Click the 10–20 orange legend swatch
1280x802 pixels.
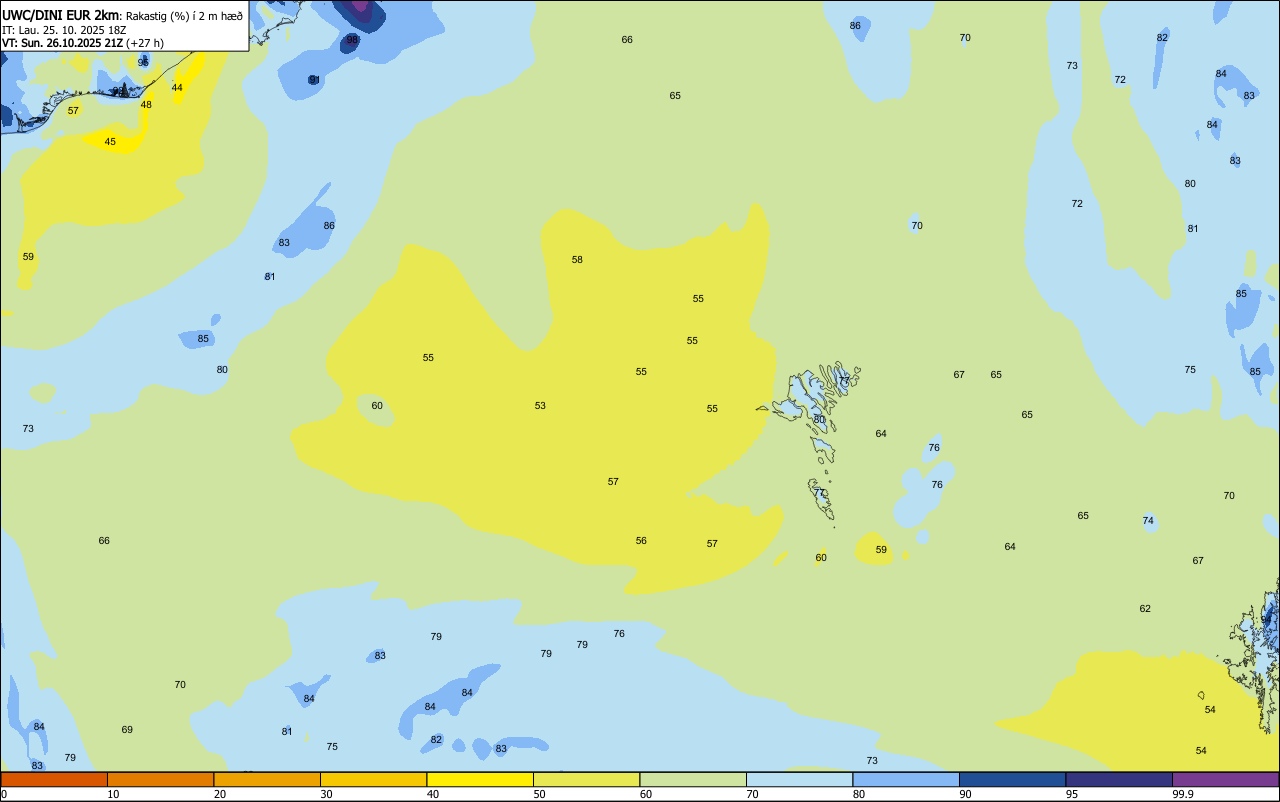[160, 779]
